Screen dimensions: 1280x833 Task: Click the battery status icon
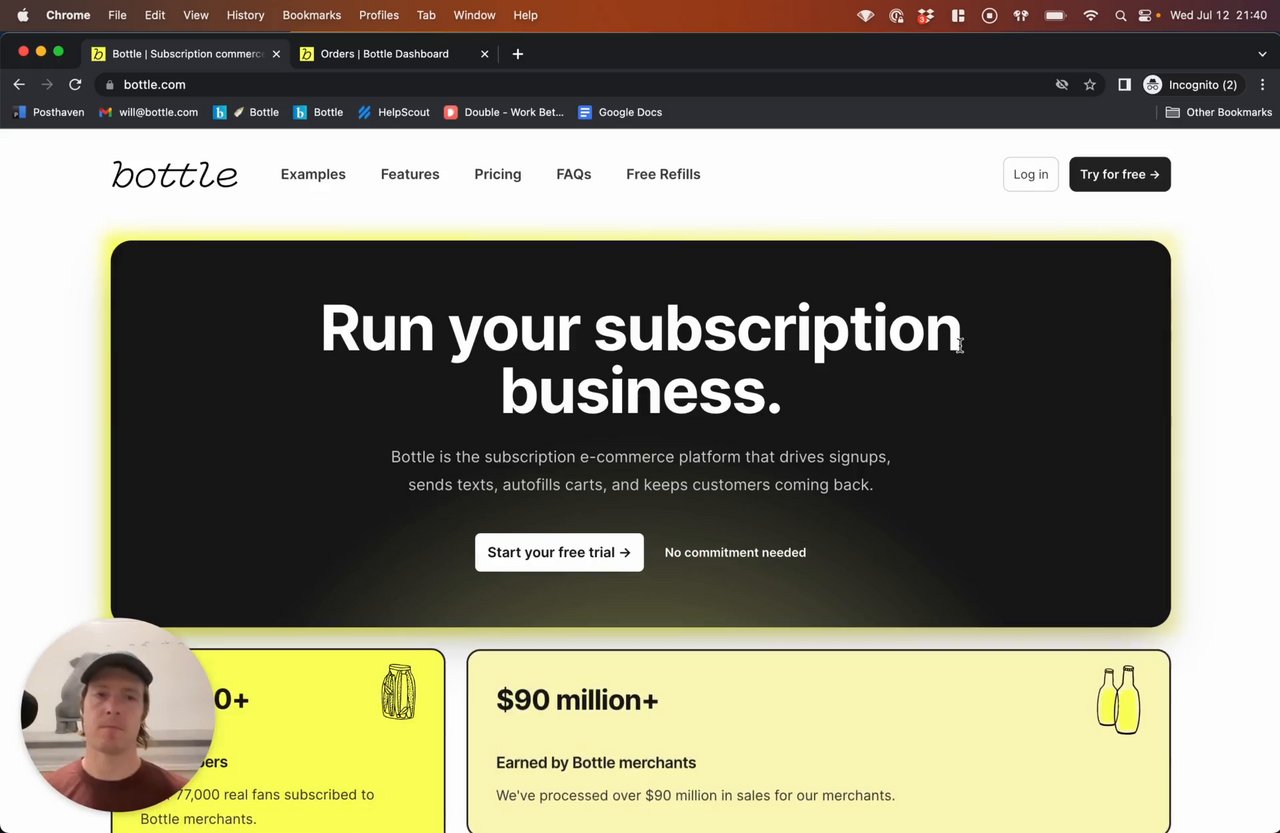[1055, 15]
